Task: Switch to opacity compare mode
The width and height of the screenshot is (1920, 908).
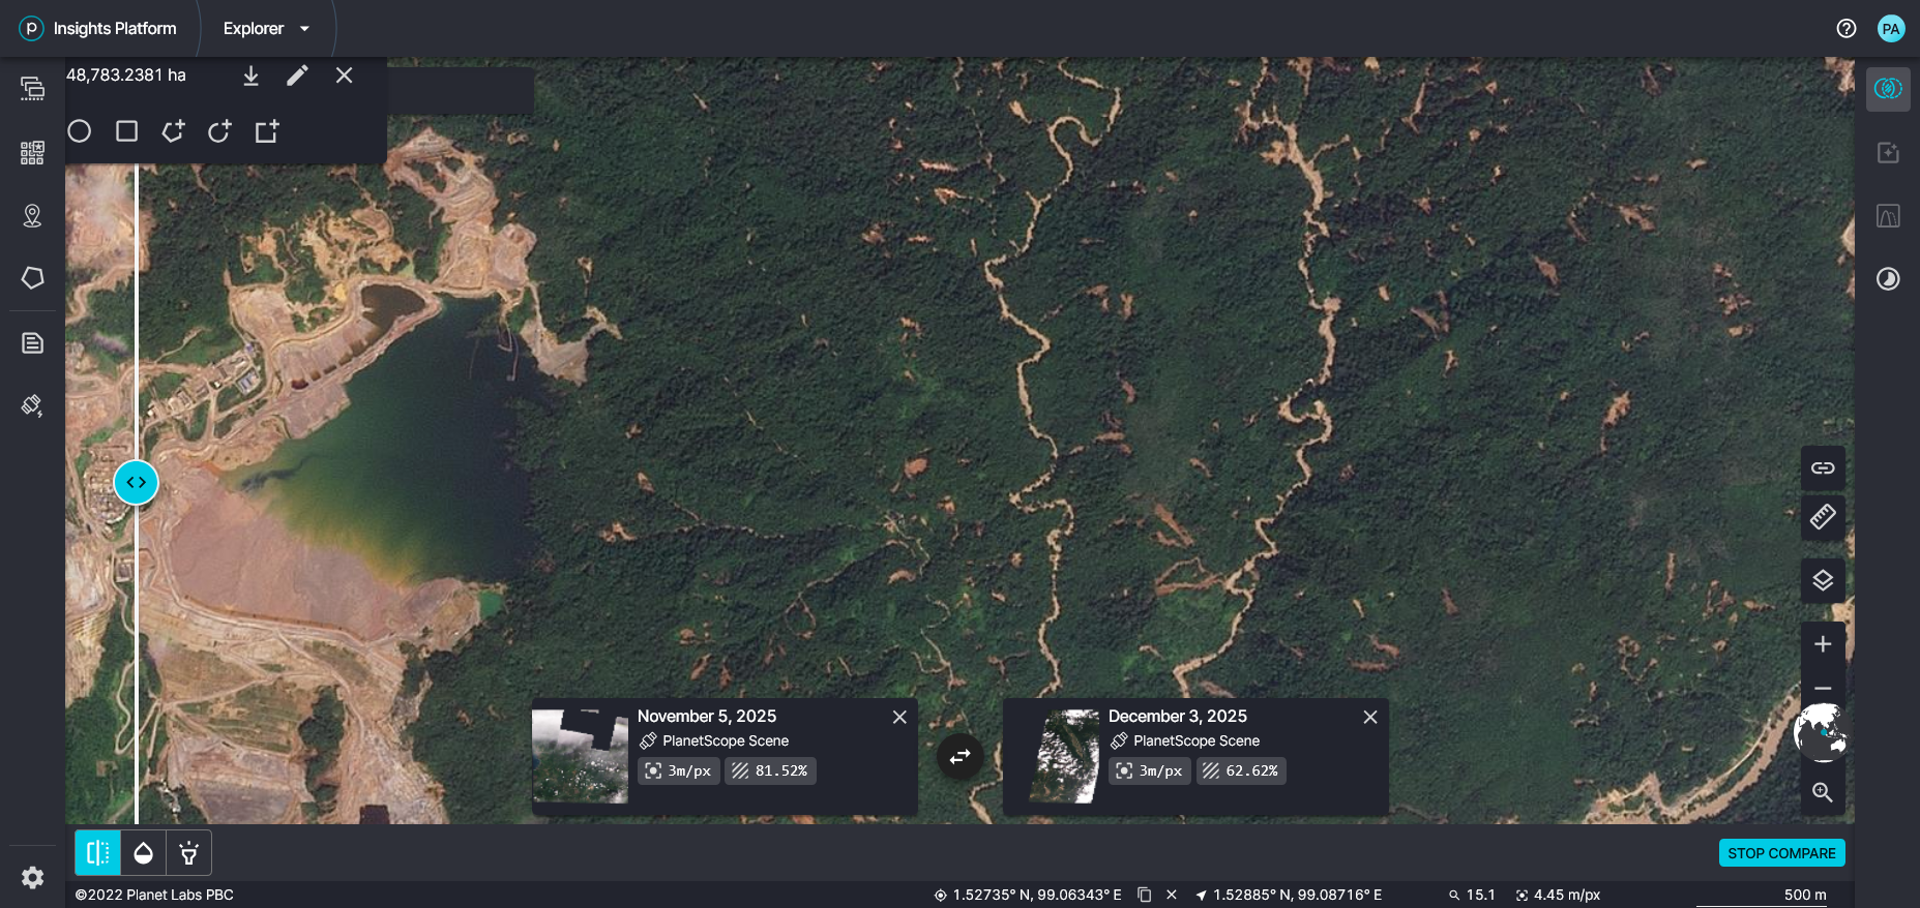Action: 143,853
